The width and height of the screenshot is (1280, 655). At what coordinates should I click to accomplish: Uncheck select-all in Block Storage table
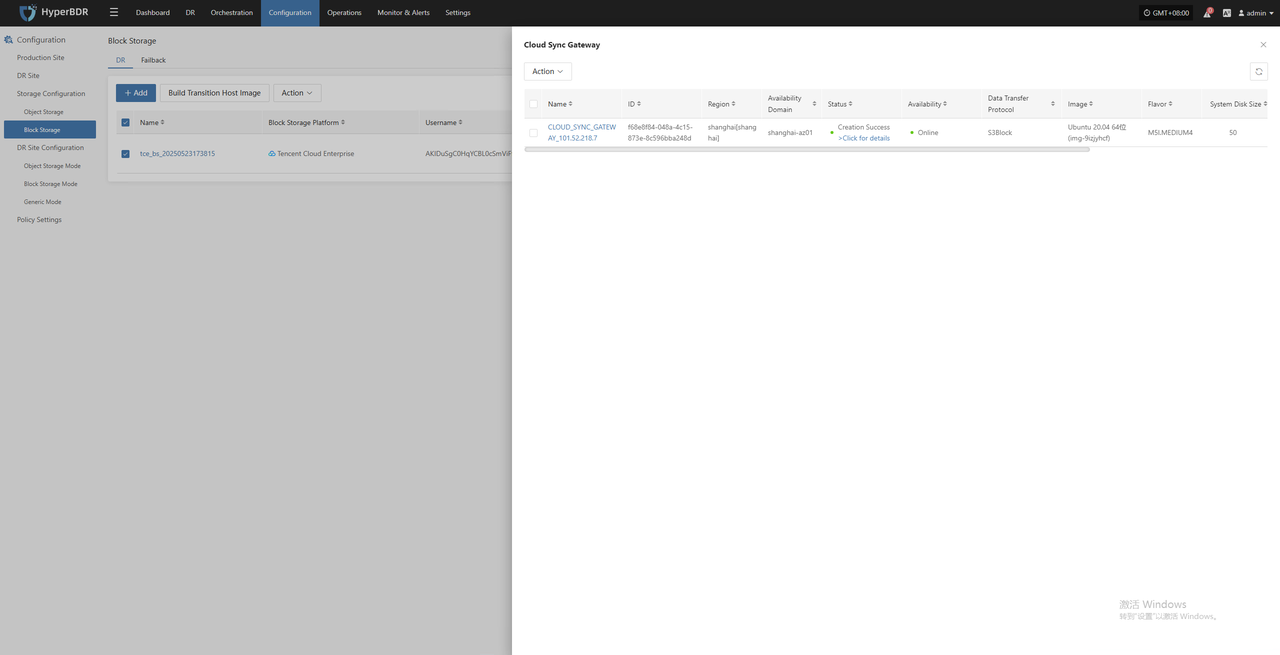(x=125, y=122)
